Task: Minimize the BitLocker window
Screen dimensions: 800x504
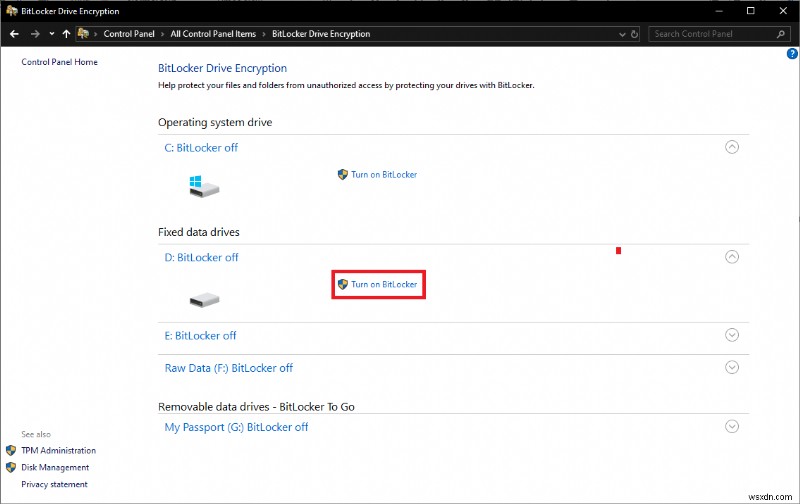Action: coord(719,11)
